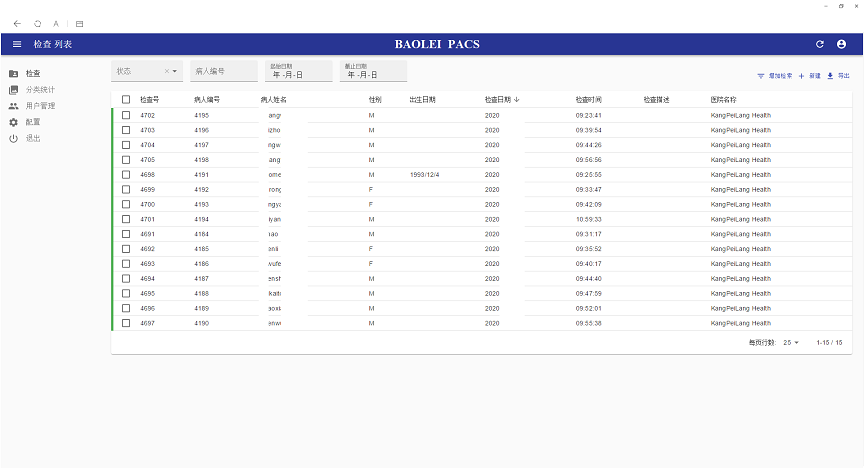Open the hamburger navigation menu
864x468 pixels.
(16, 44)
